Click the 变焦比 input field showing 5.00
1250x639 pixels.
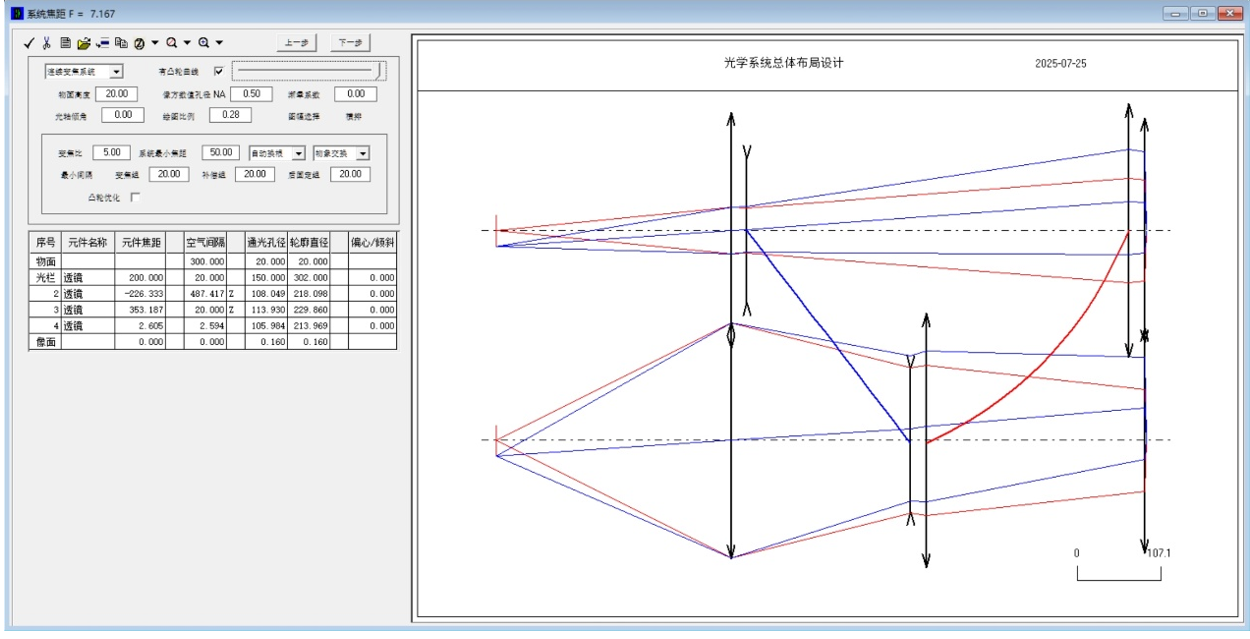point(111,153)
